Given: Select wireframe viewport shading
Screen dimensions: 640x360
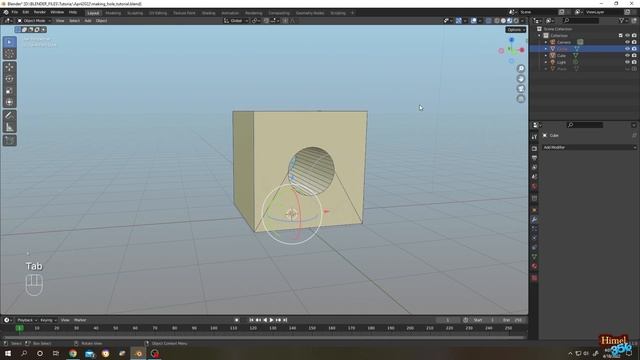Looking at the screenshot, I should [497, 21].
